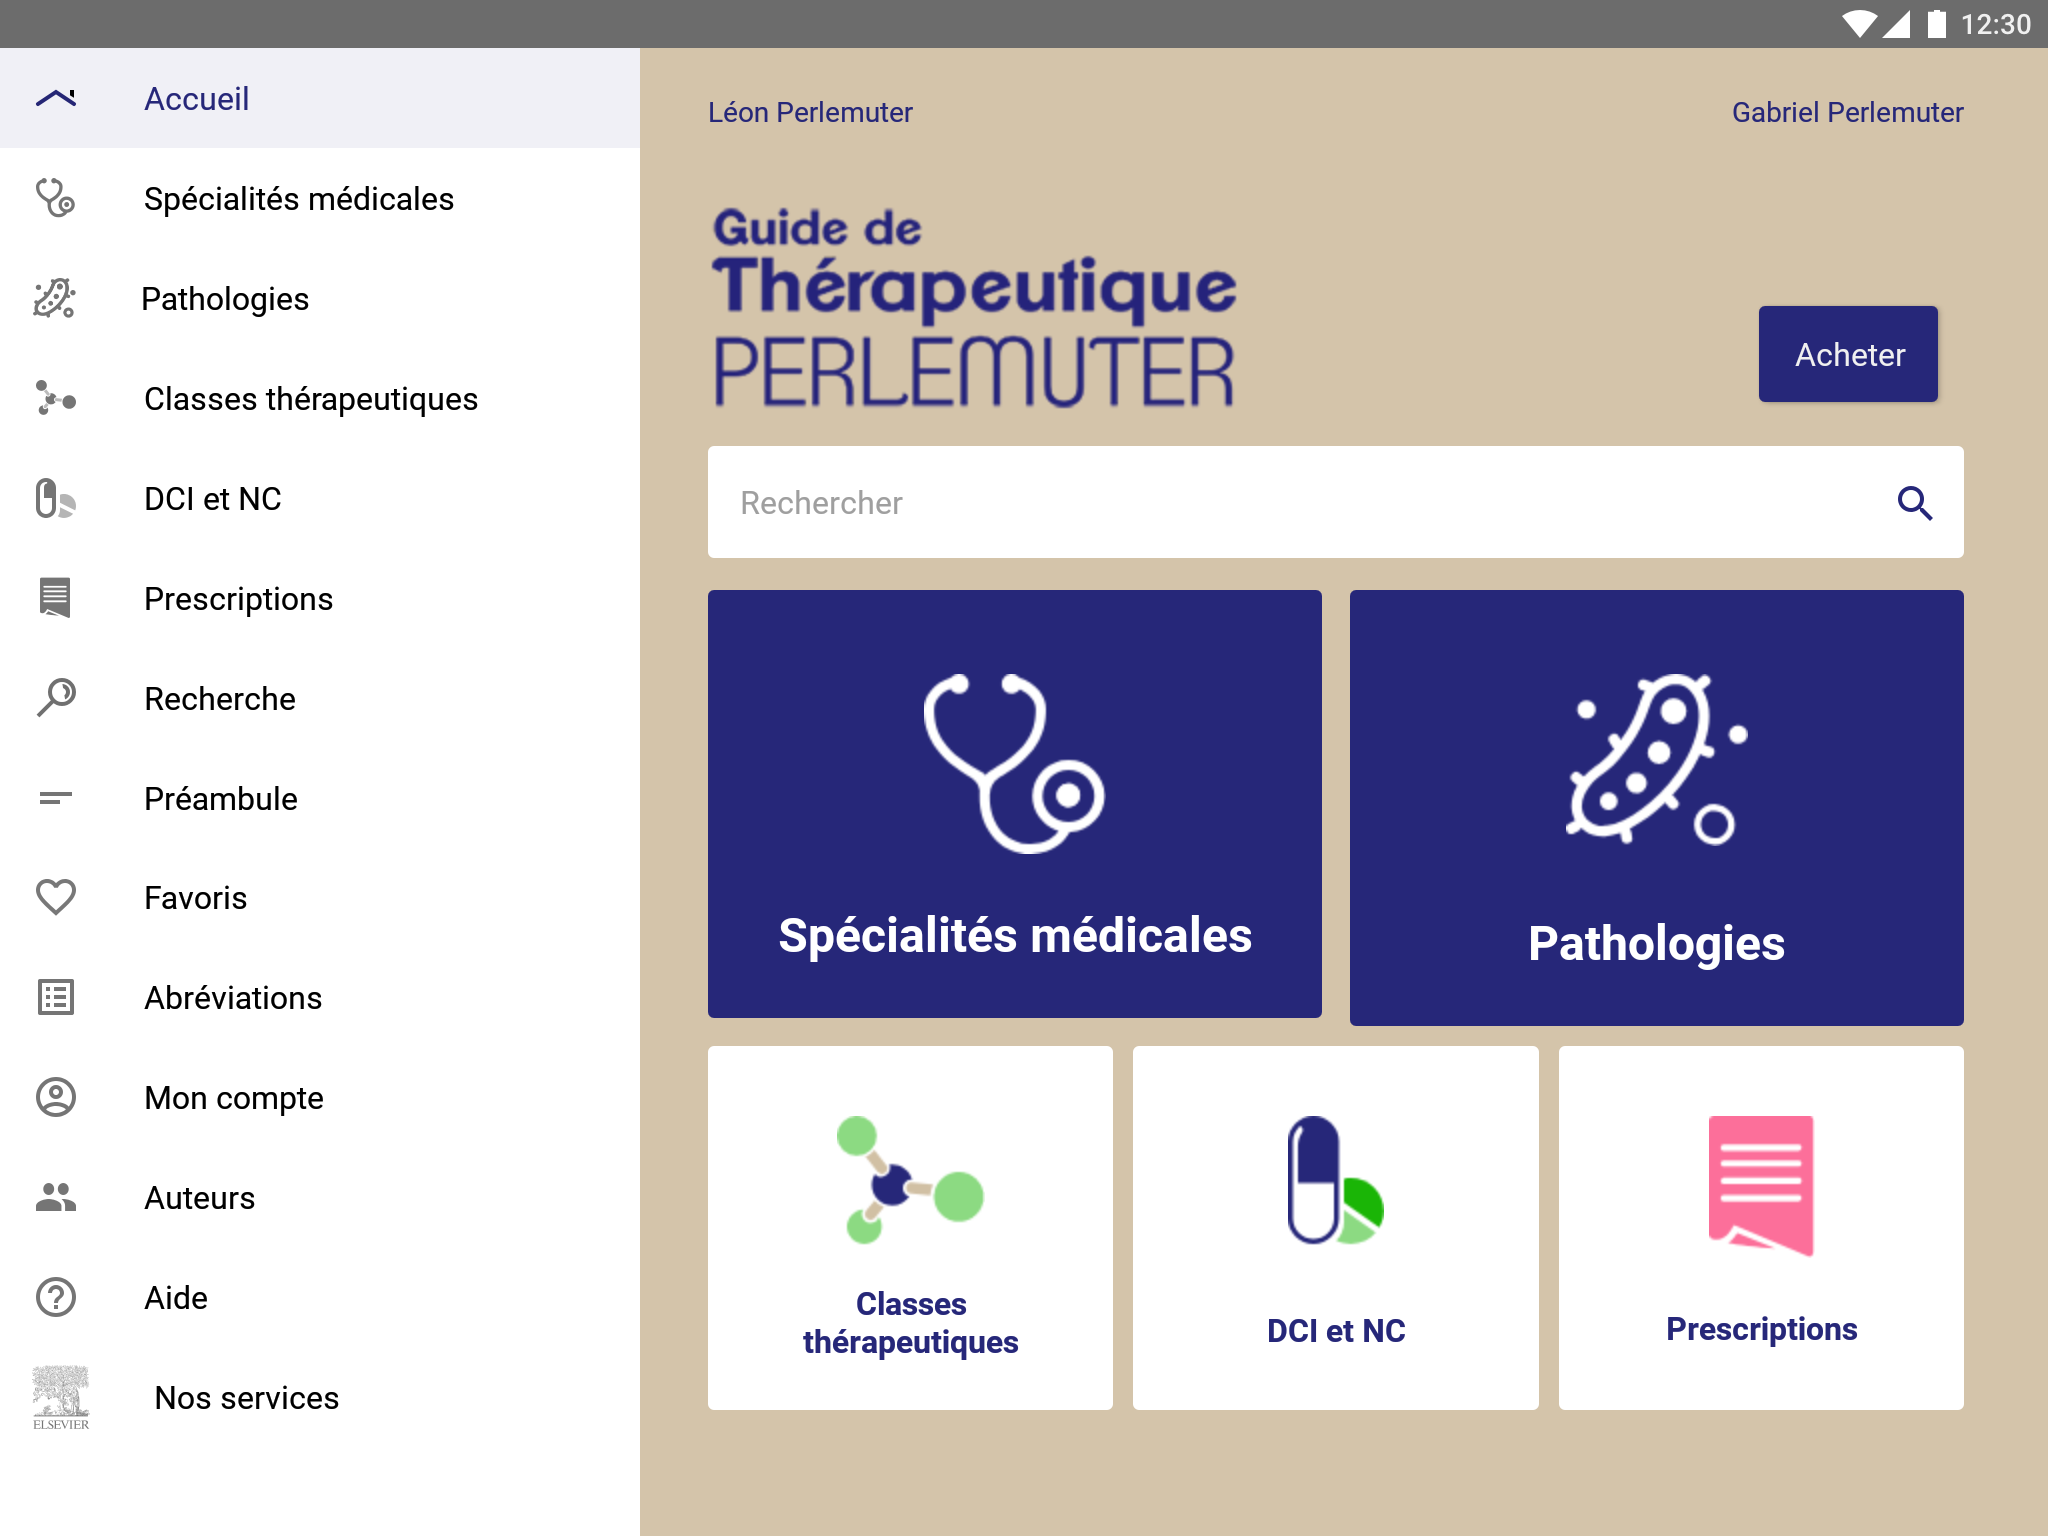
Task: Open the Spécialités médicales label on large tile
Action: (x=1015, y=936)
